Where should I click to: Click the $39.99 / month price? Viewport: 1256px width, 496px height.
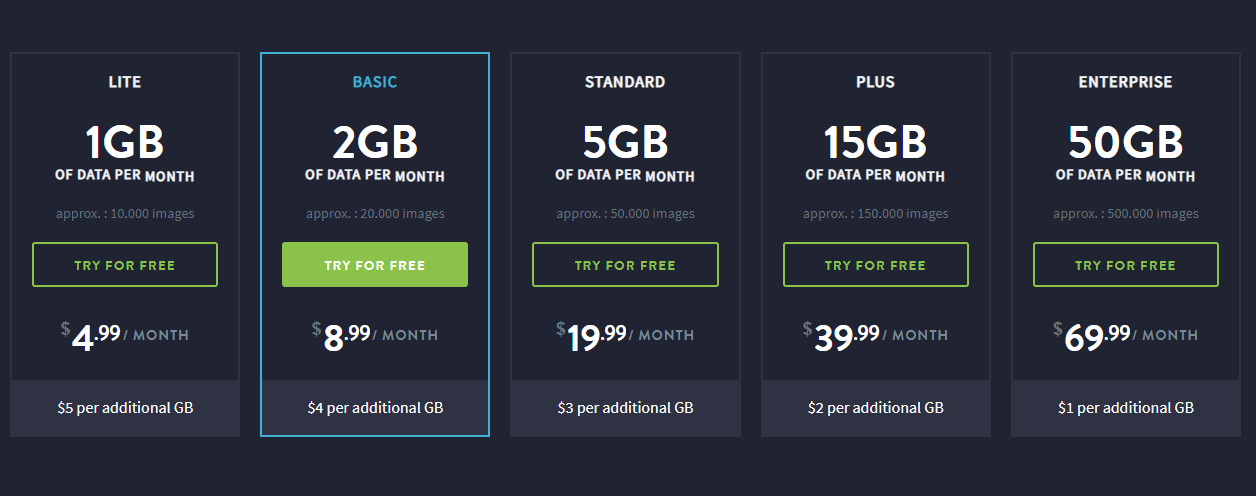click(876, 336)
